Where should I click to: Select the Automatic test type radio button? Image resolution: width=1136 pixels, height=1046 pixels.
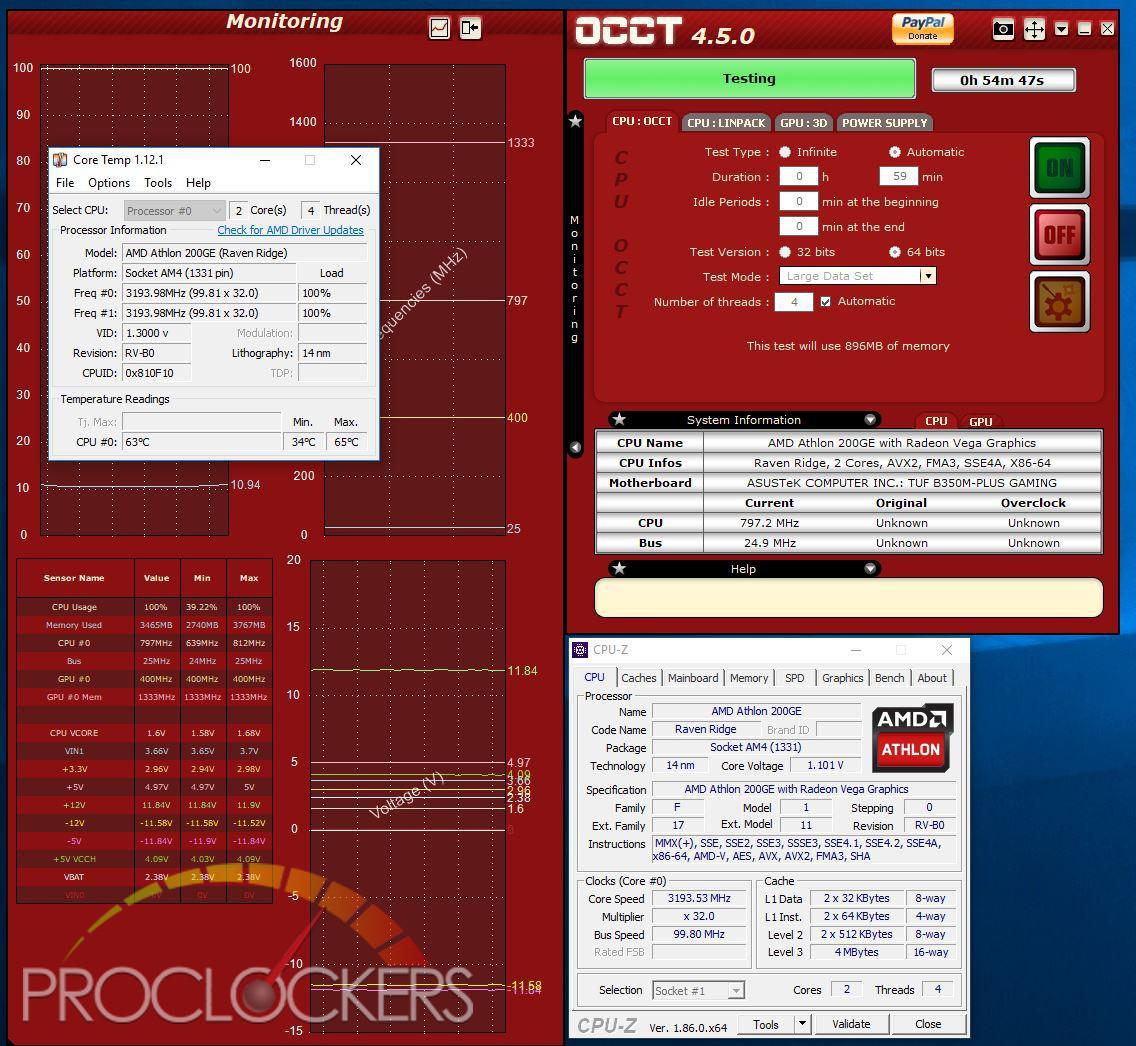click(895, 152)
